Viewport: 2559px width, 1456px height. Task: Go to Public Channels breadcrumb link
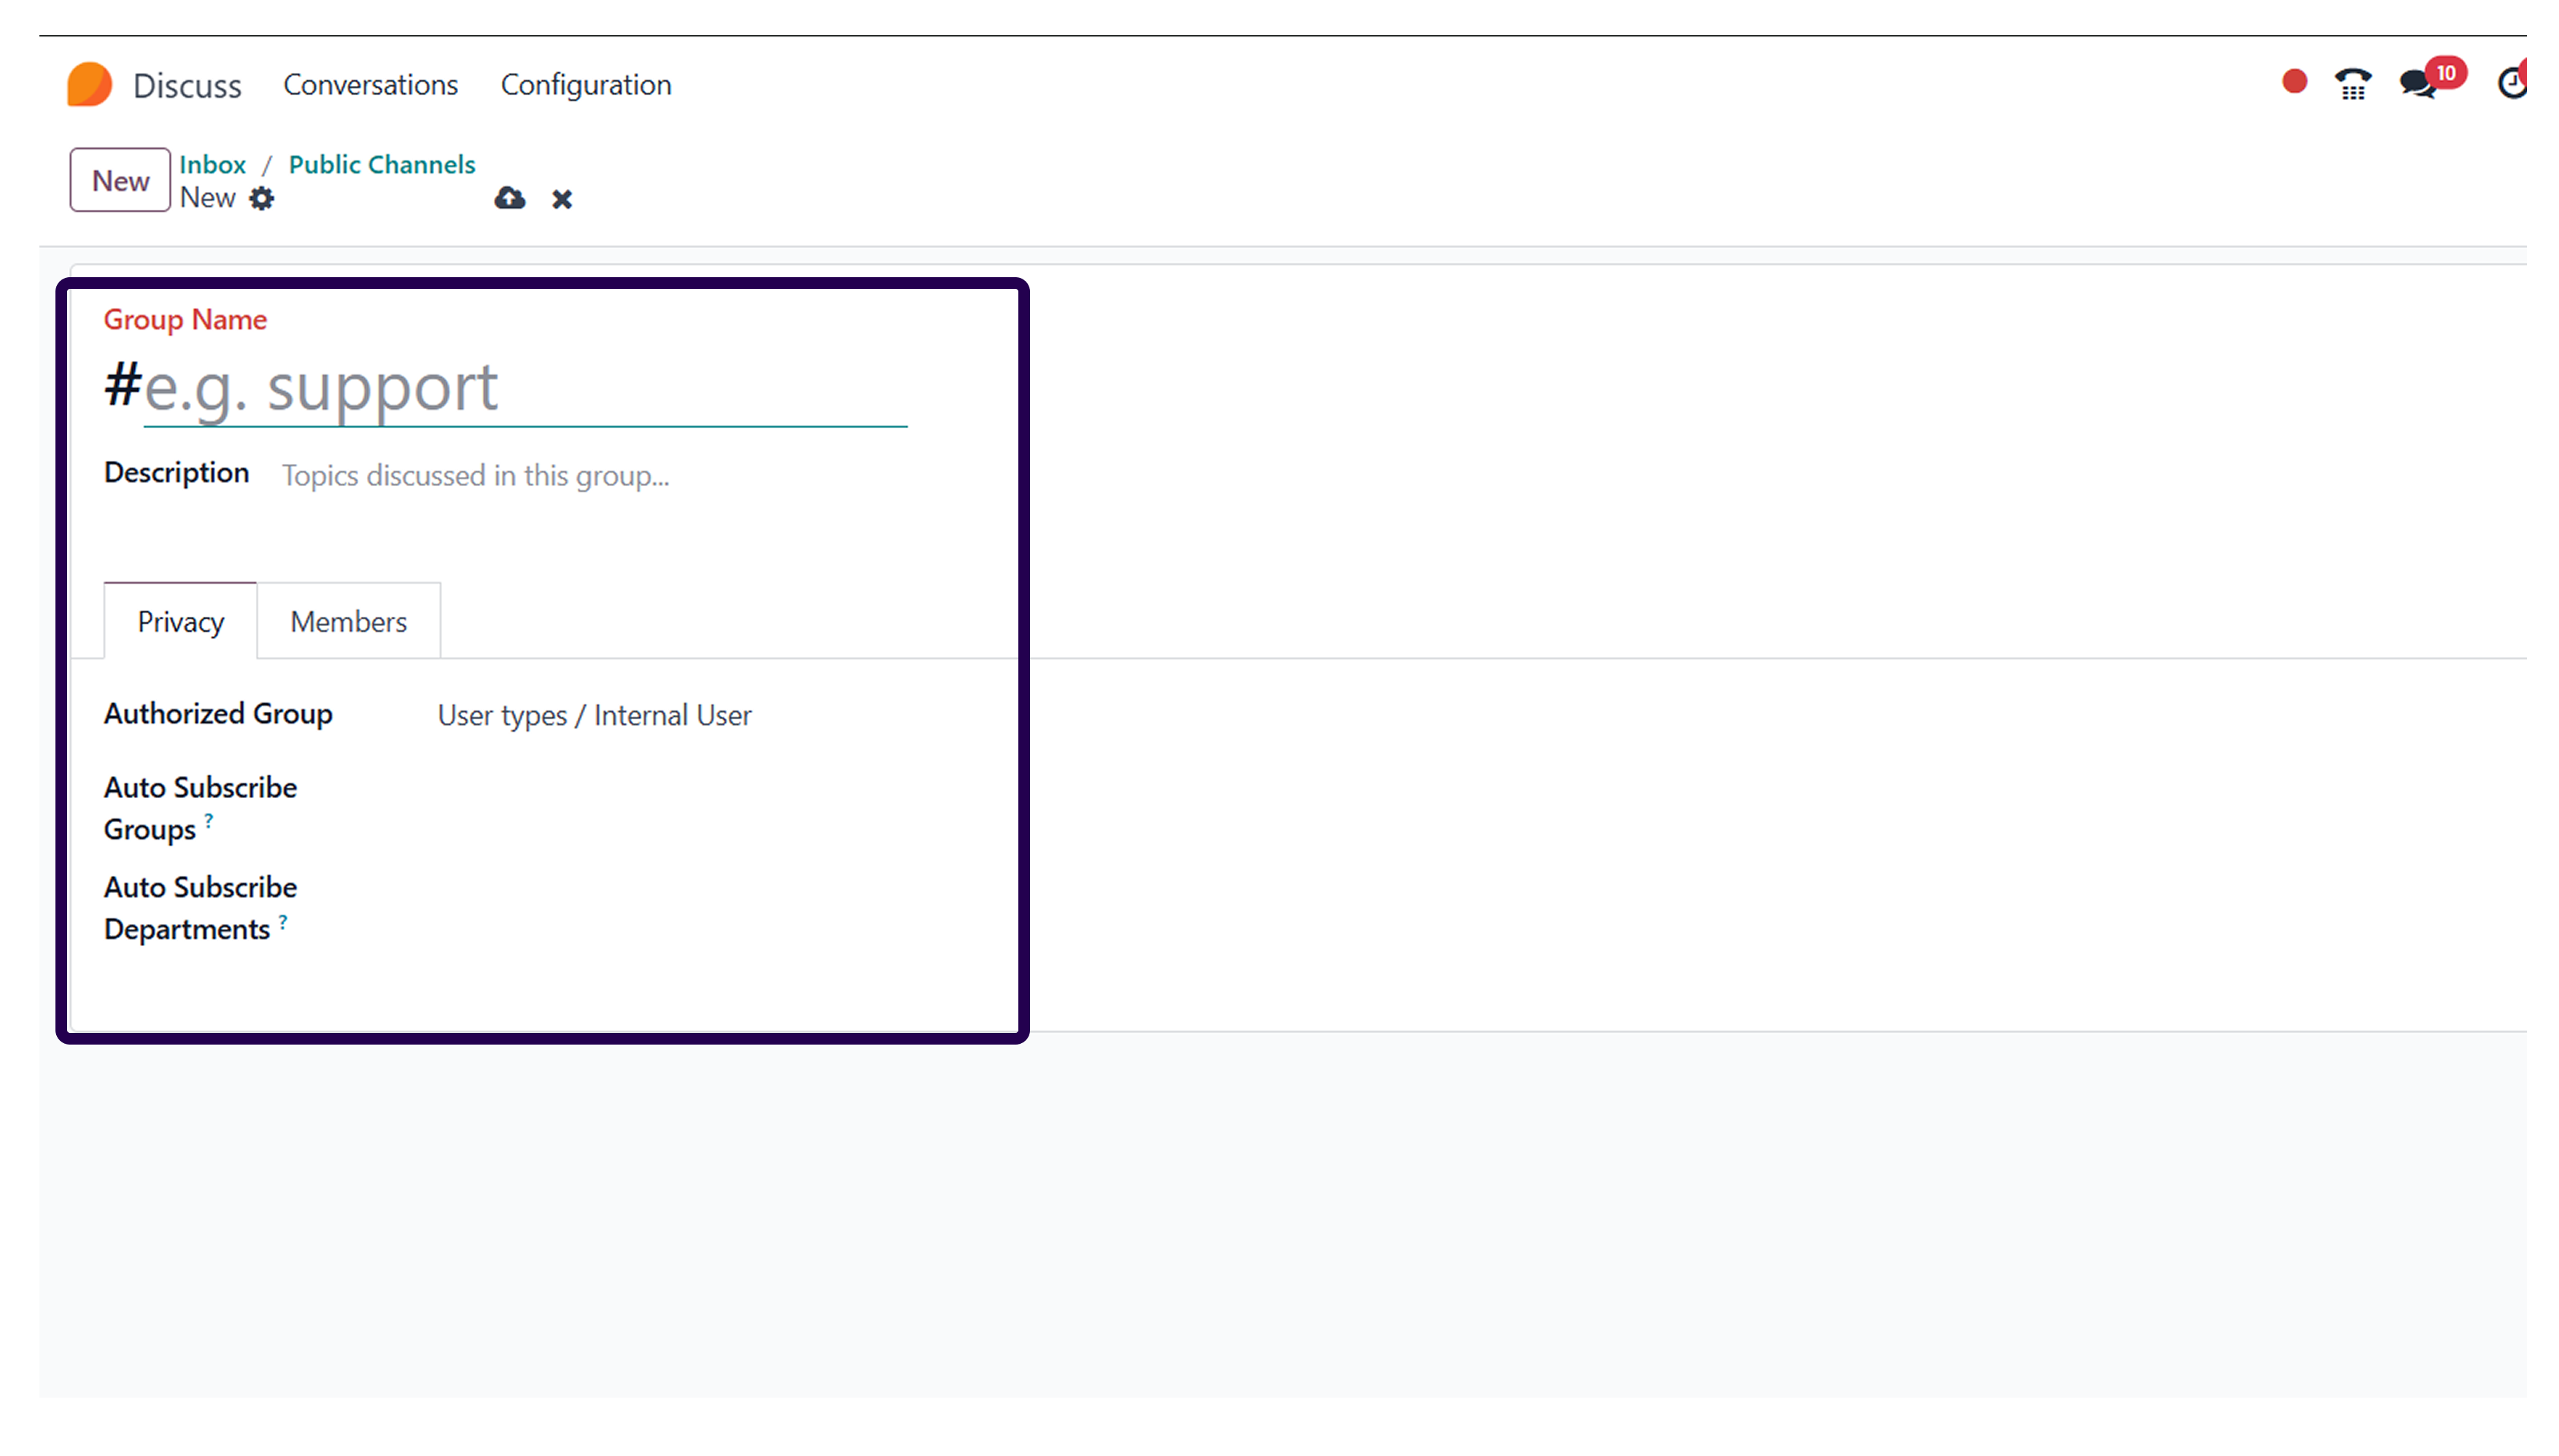tap(382, 164)
